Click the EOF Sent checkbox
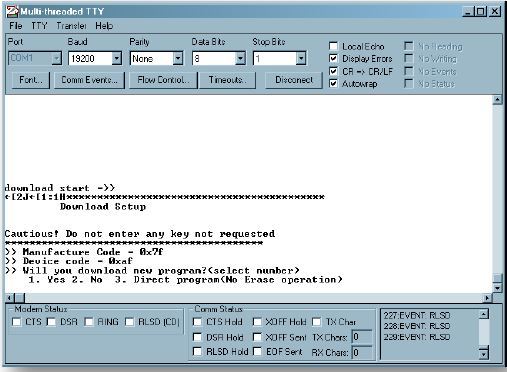The width and height of the screenshot is (507, 372). (257, 351)
